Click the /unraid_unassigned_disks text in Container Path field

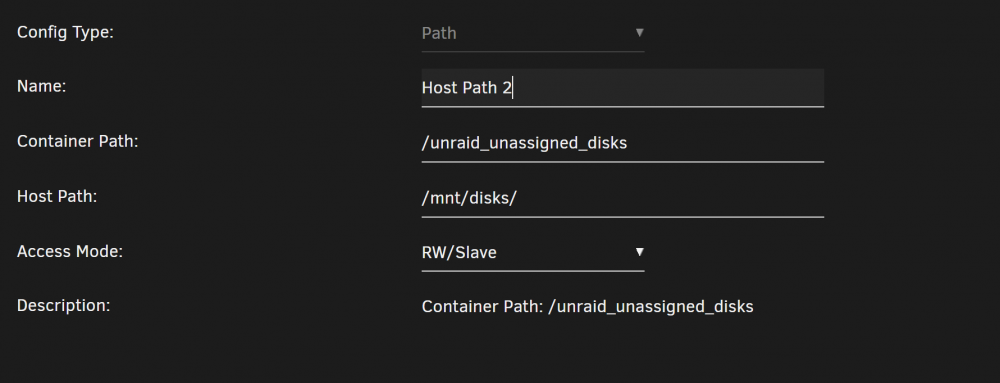pos(524,143)
